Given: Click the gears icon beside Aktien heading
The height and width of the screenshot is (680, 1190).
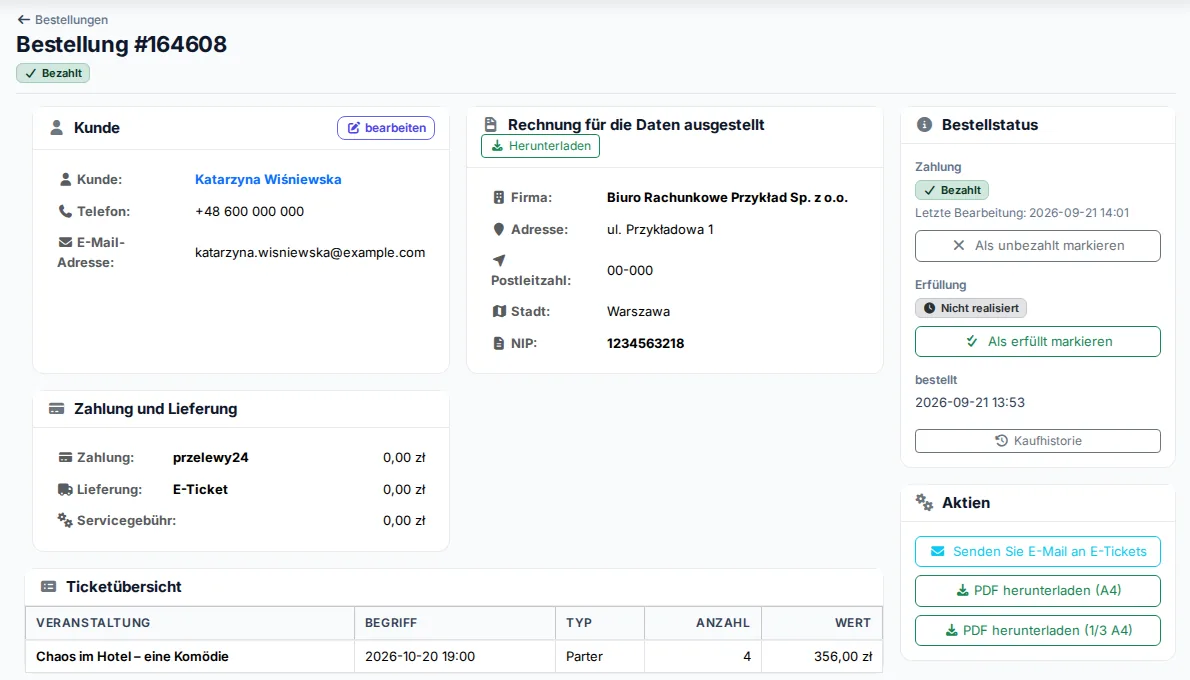Looking at the screenshot, I should 924,502.
